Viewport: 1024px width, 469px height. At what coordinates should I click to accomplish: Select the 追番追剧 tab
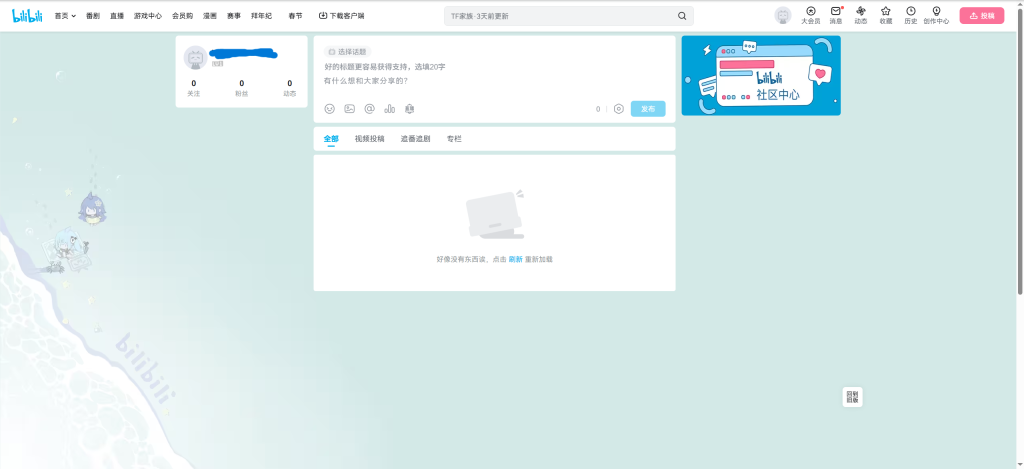click(415, 139)
